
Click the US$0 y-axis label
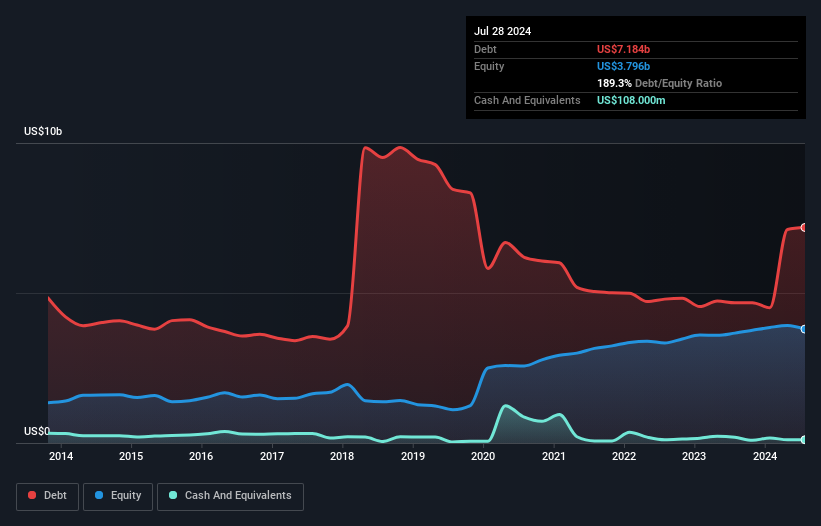37,431
